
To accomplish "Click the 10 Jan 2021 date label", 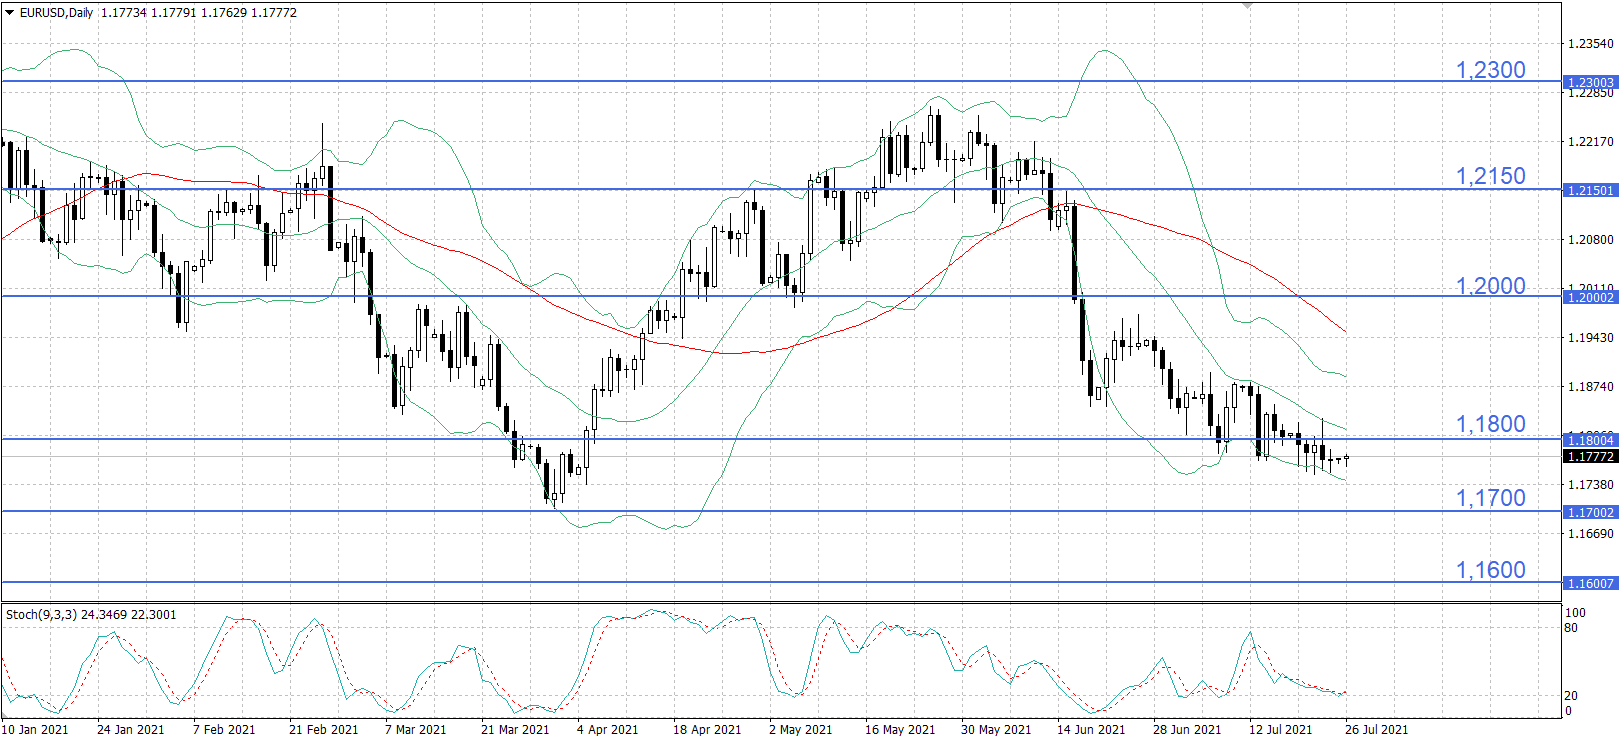I will click(36, 729).
